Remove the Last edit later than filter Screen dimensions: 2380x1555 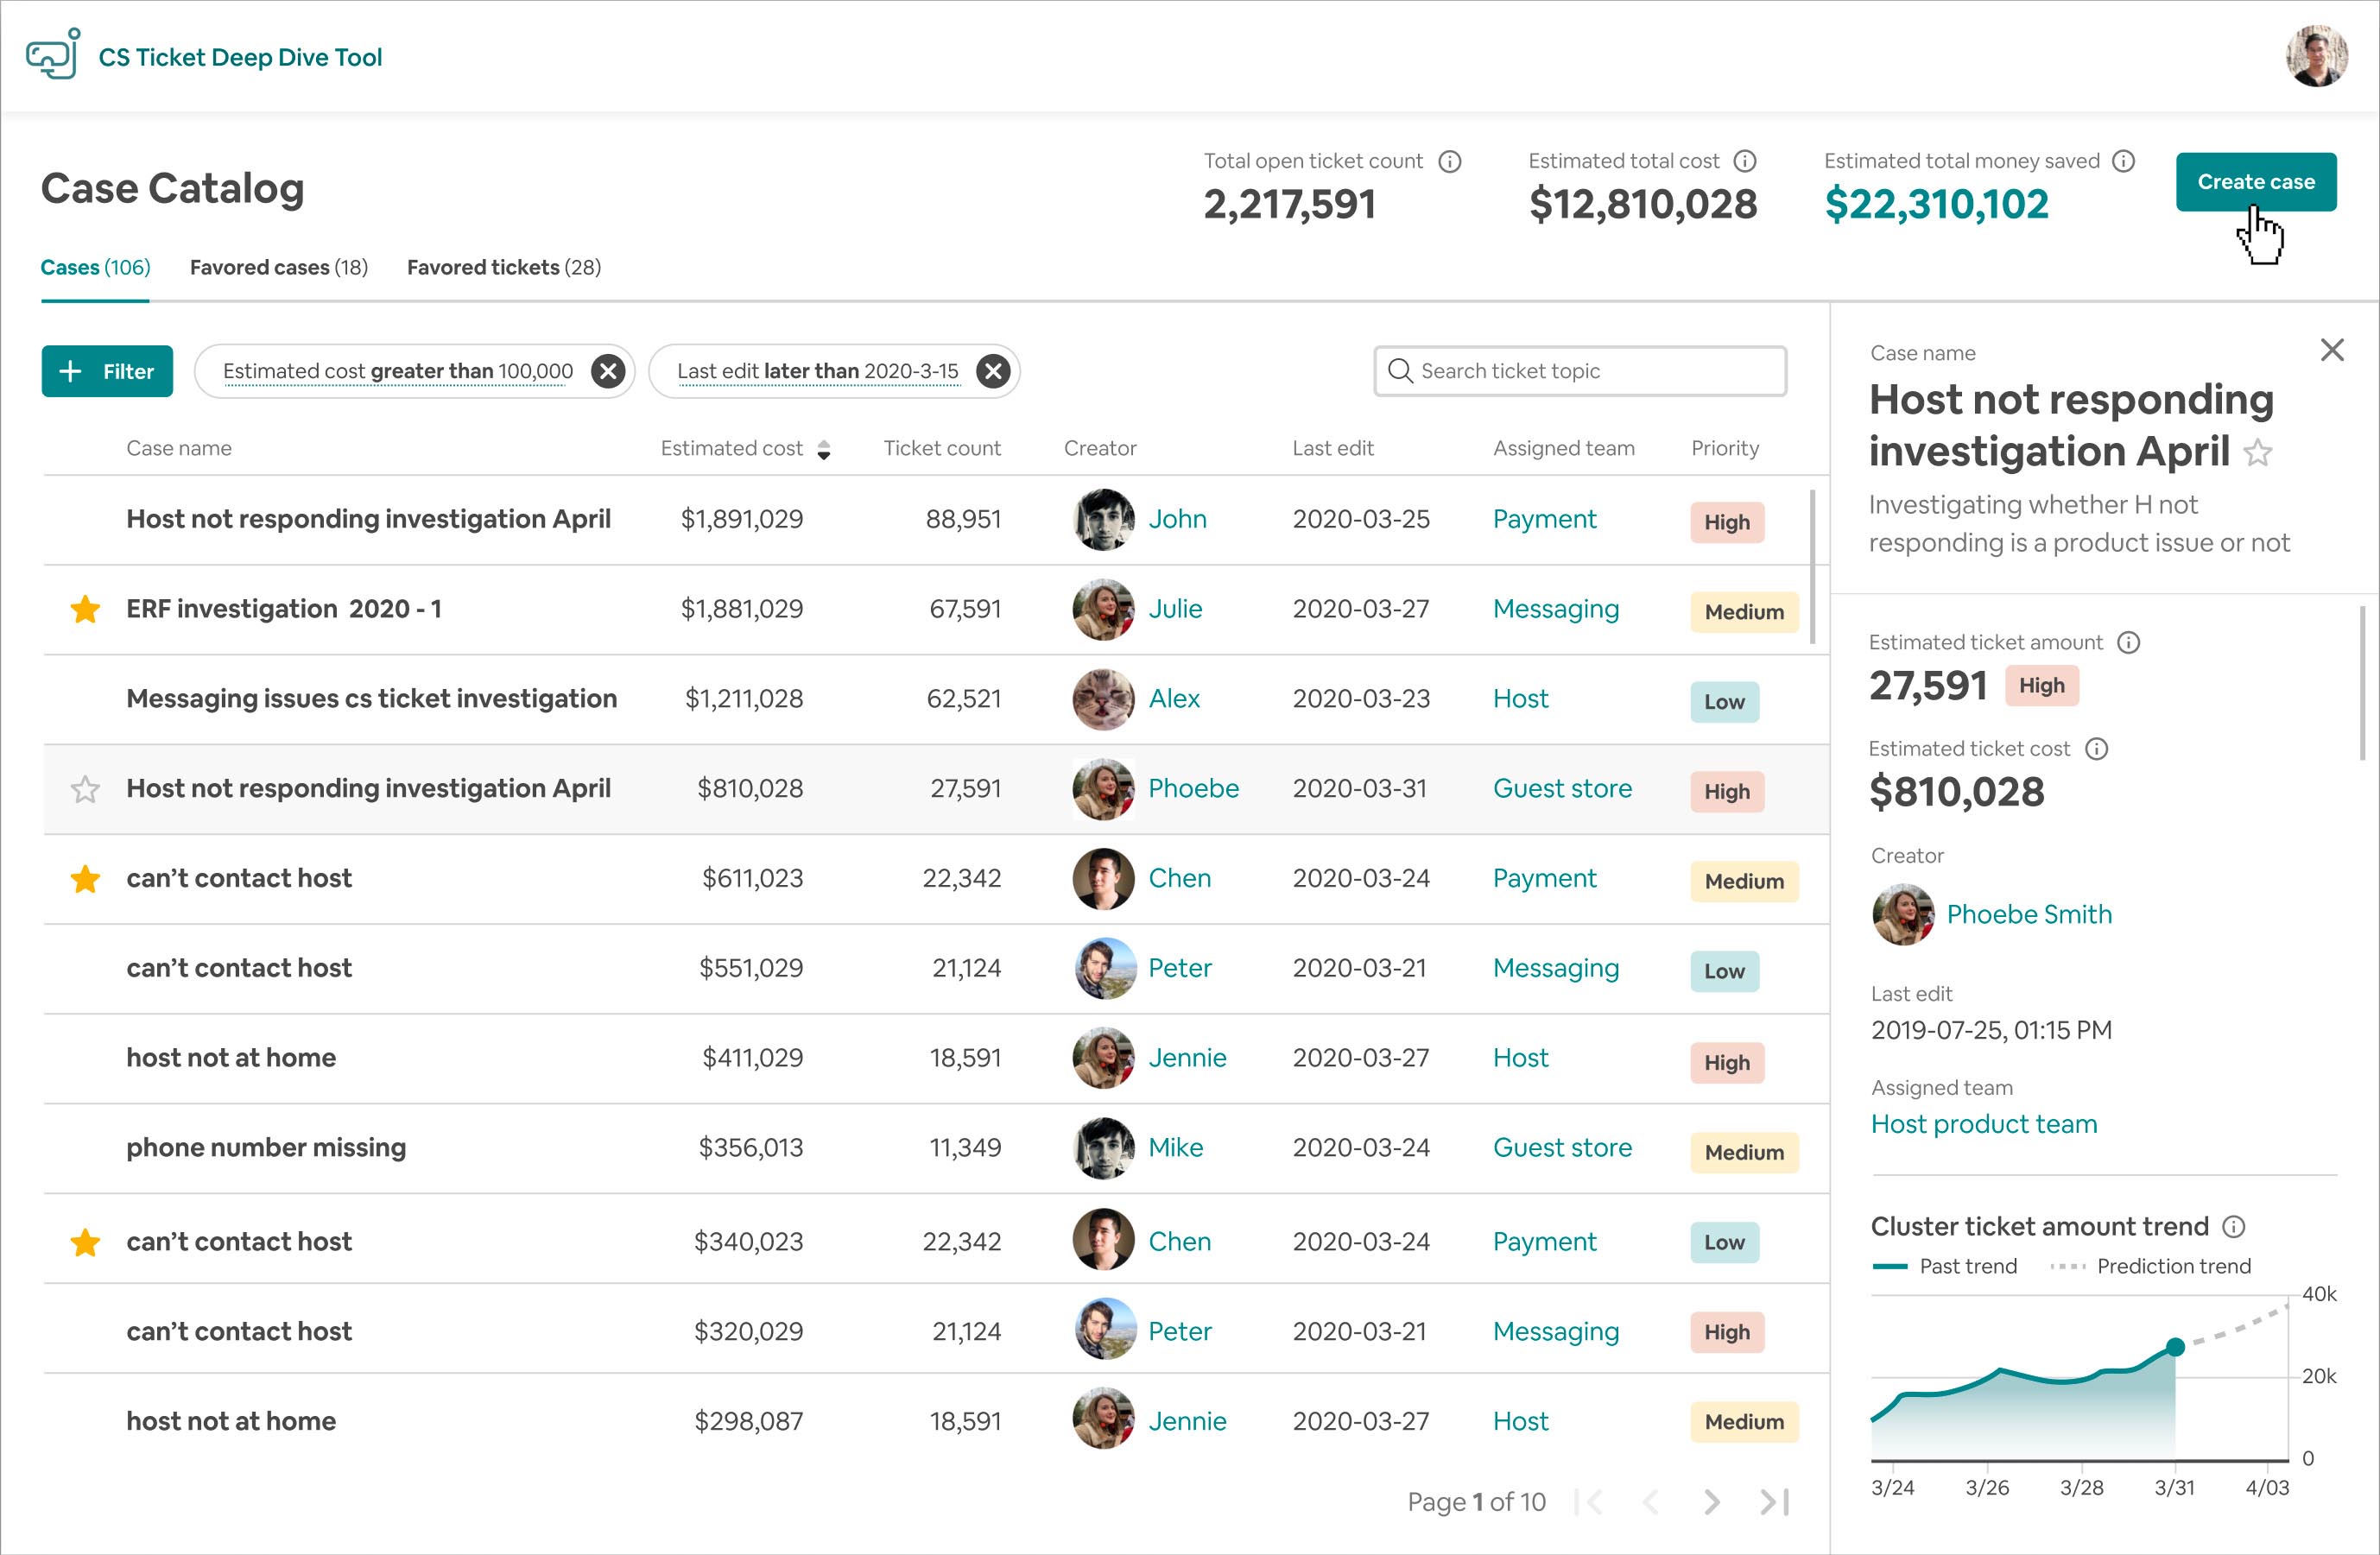(992, 371)
